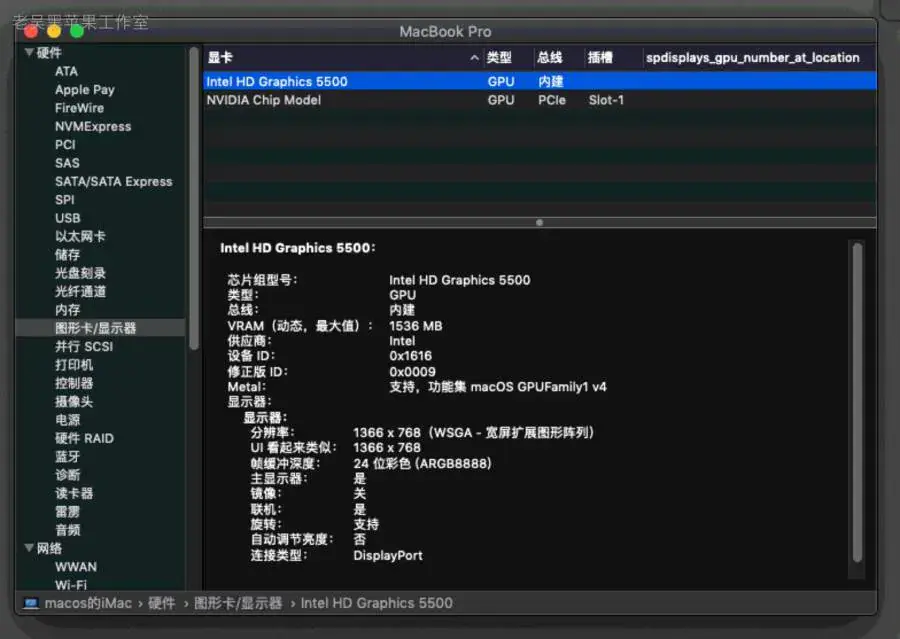Select 以太网卡 in sidebar

[x=80, y=236]
